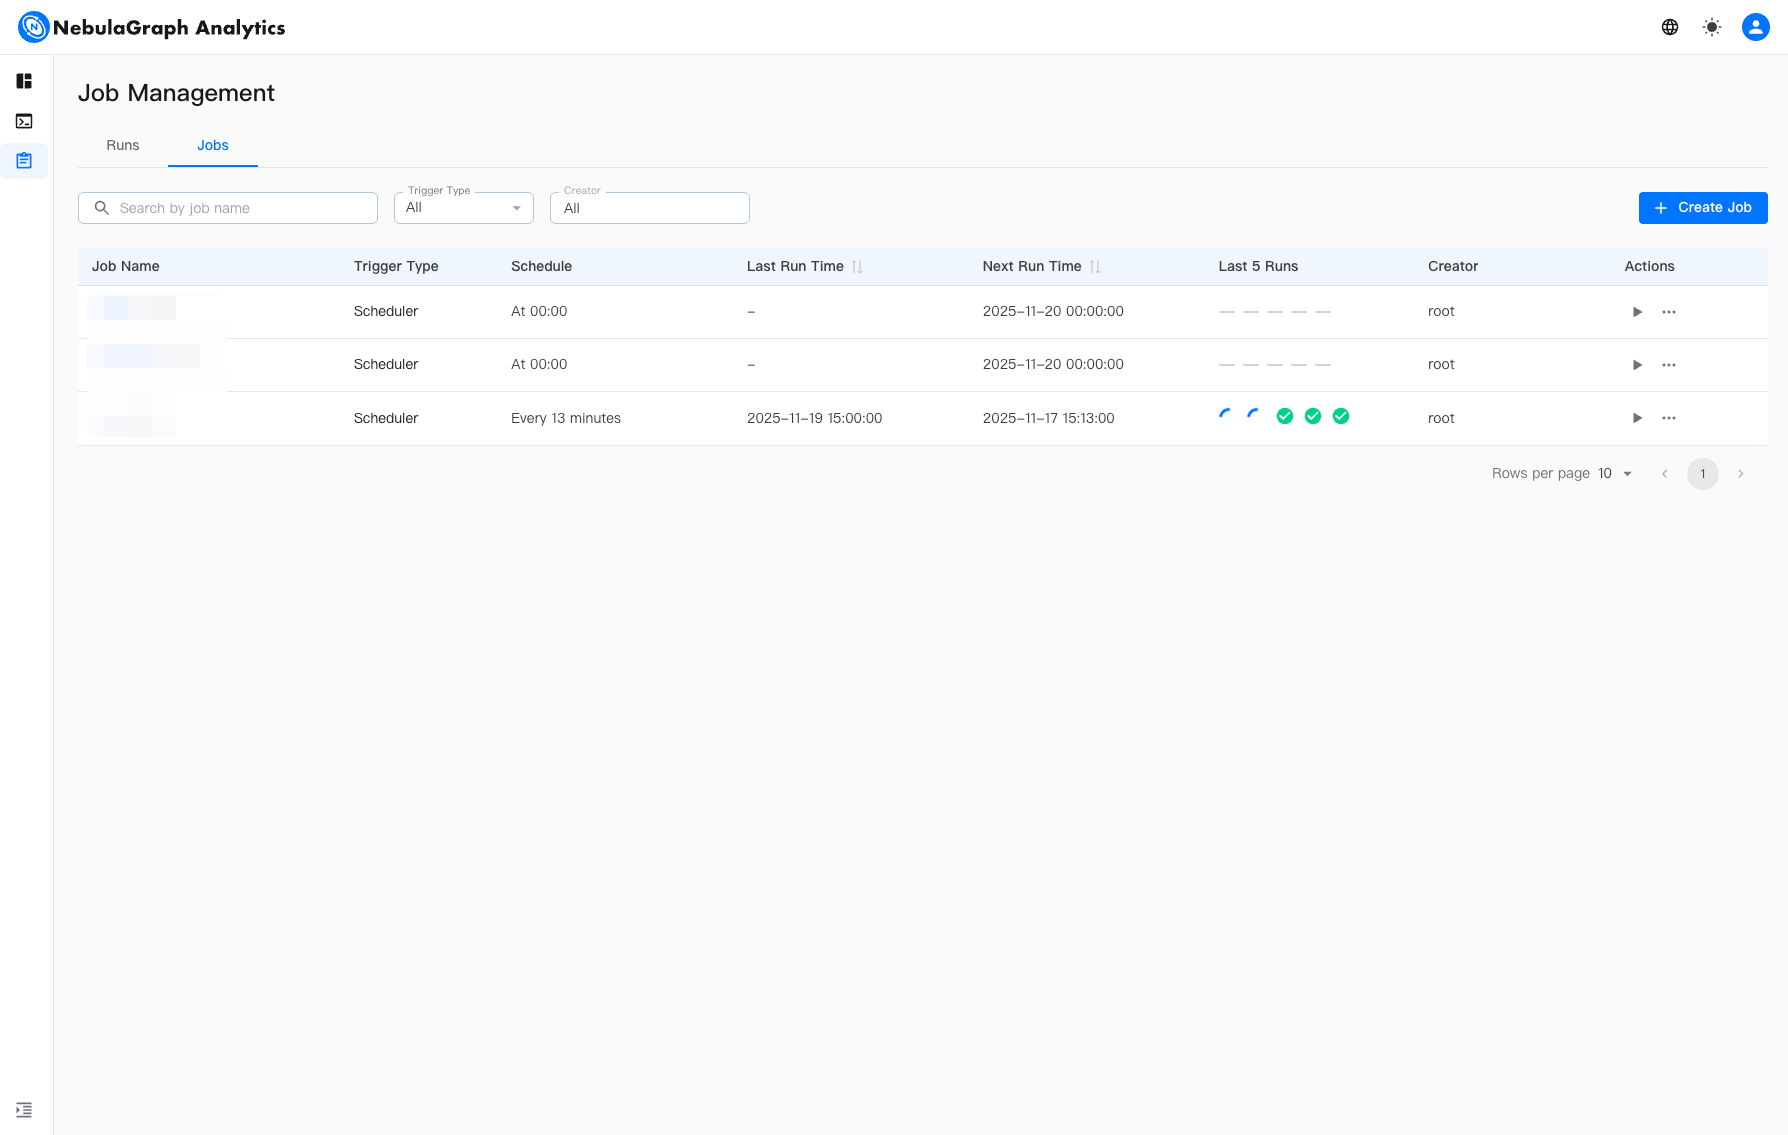Image resolution: width=1788 pixels, height=1135 pixels.
Task: Change the Rows per page dropdown
Action: 1615,474
